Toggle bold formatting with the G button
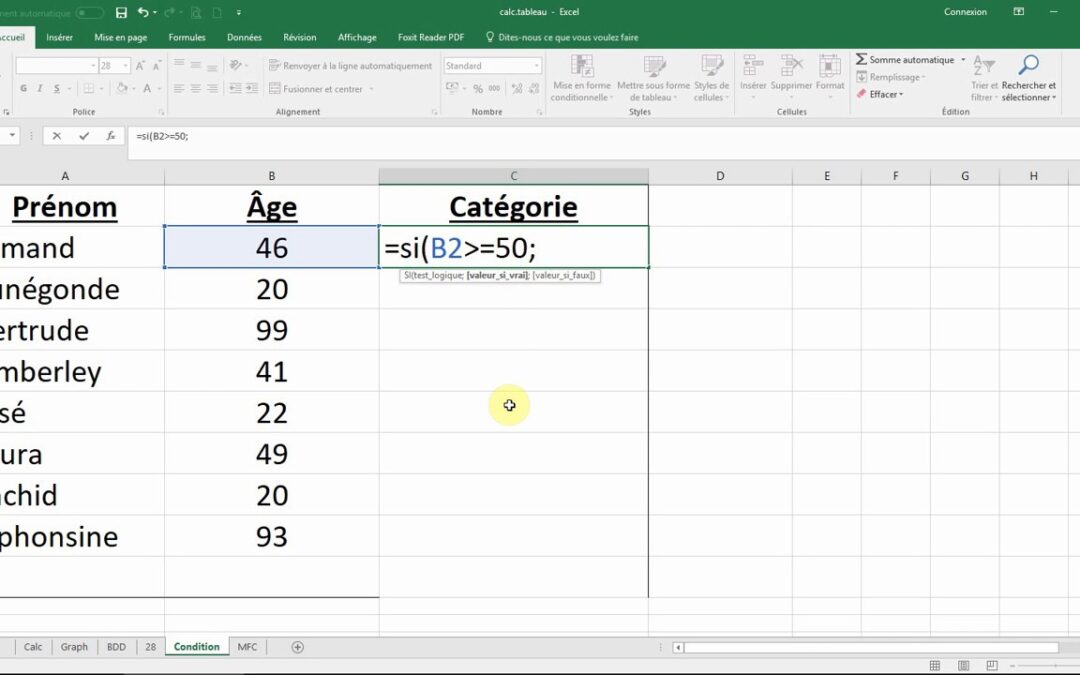This screenshot has width=1080, height=675. point(23,87)
